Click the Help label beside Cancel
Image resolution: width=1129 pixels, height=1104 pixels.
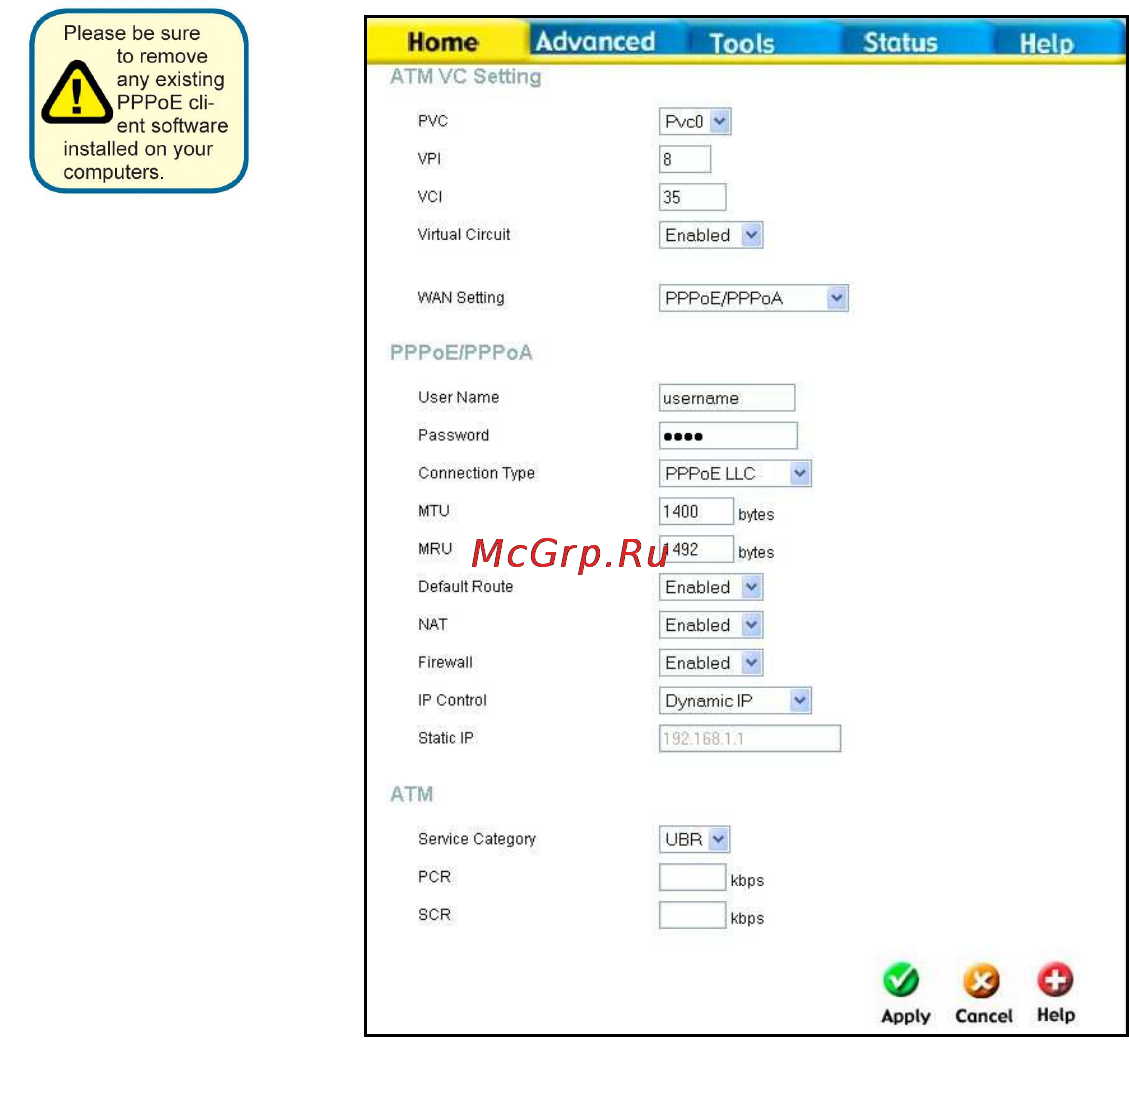point(1056,1015)
